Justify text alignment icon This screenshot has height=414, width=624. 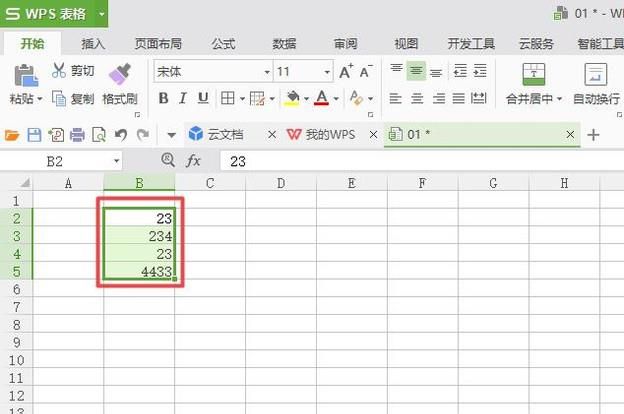point(458,98)
